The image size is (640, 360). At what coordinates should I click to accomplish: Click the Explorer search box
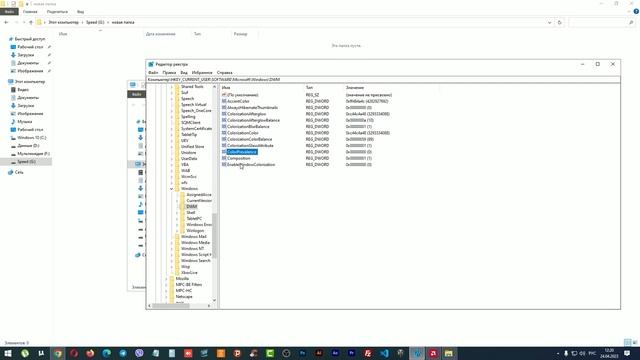tap(602, 22)
